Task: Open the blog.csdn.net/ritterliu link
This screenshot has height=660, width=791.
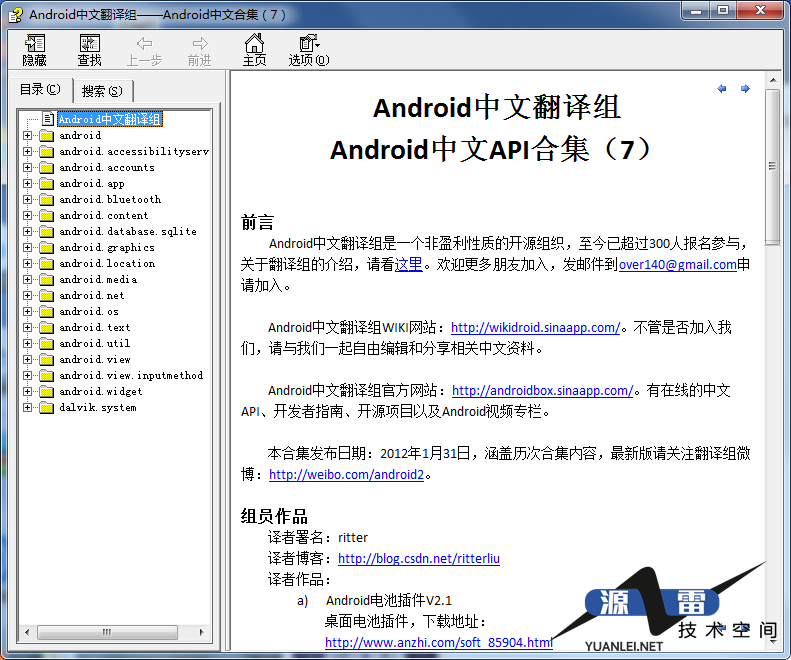Action: tap(419, 559)
